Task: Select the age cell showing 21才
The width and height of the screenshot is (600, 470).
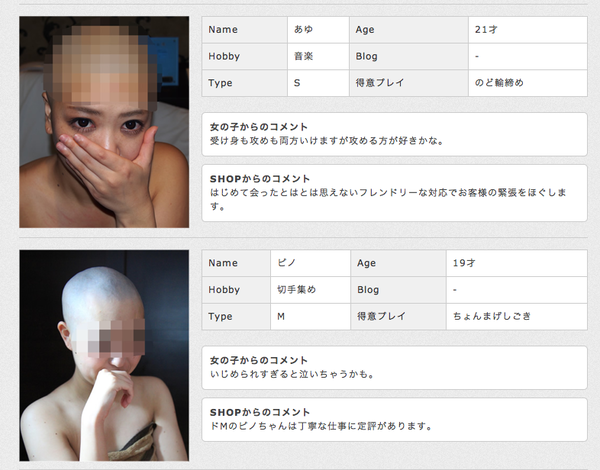Action: tap(486, 30)
